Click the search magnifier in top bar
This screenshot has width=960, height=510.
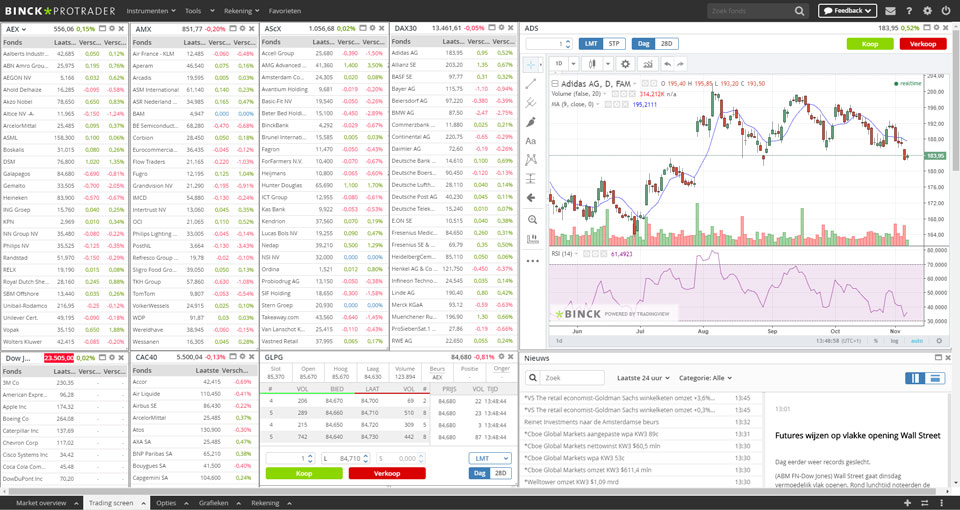800,11
